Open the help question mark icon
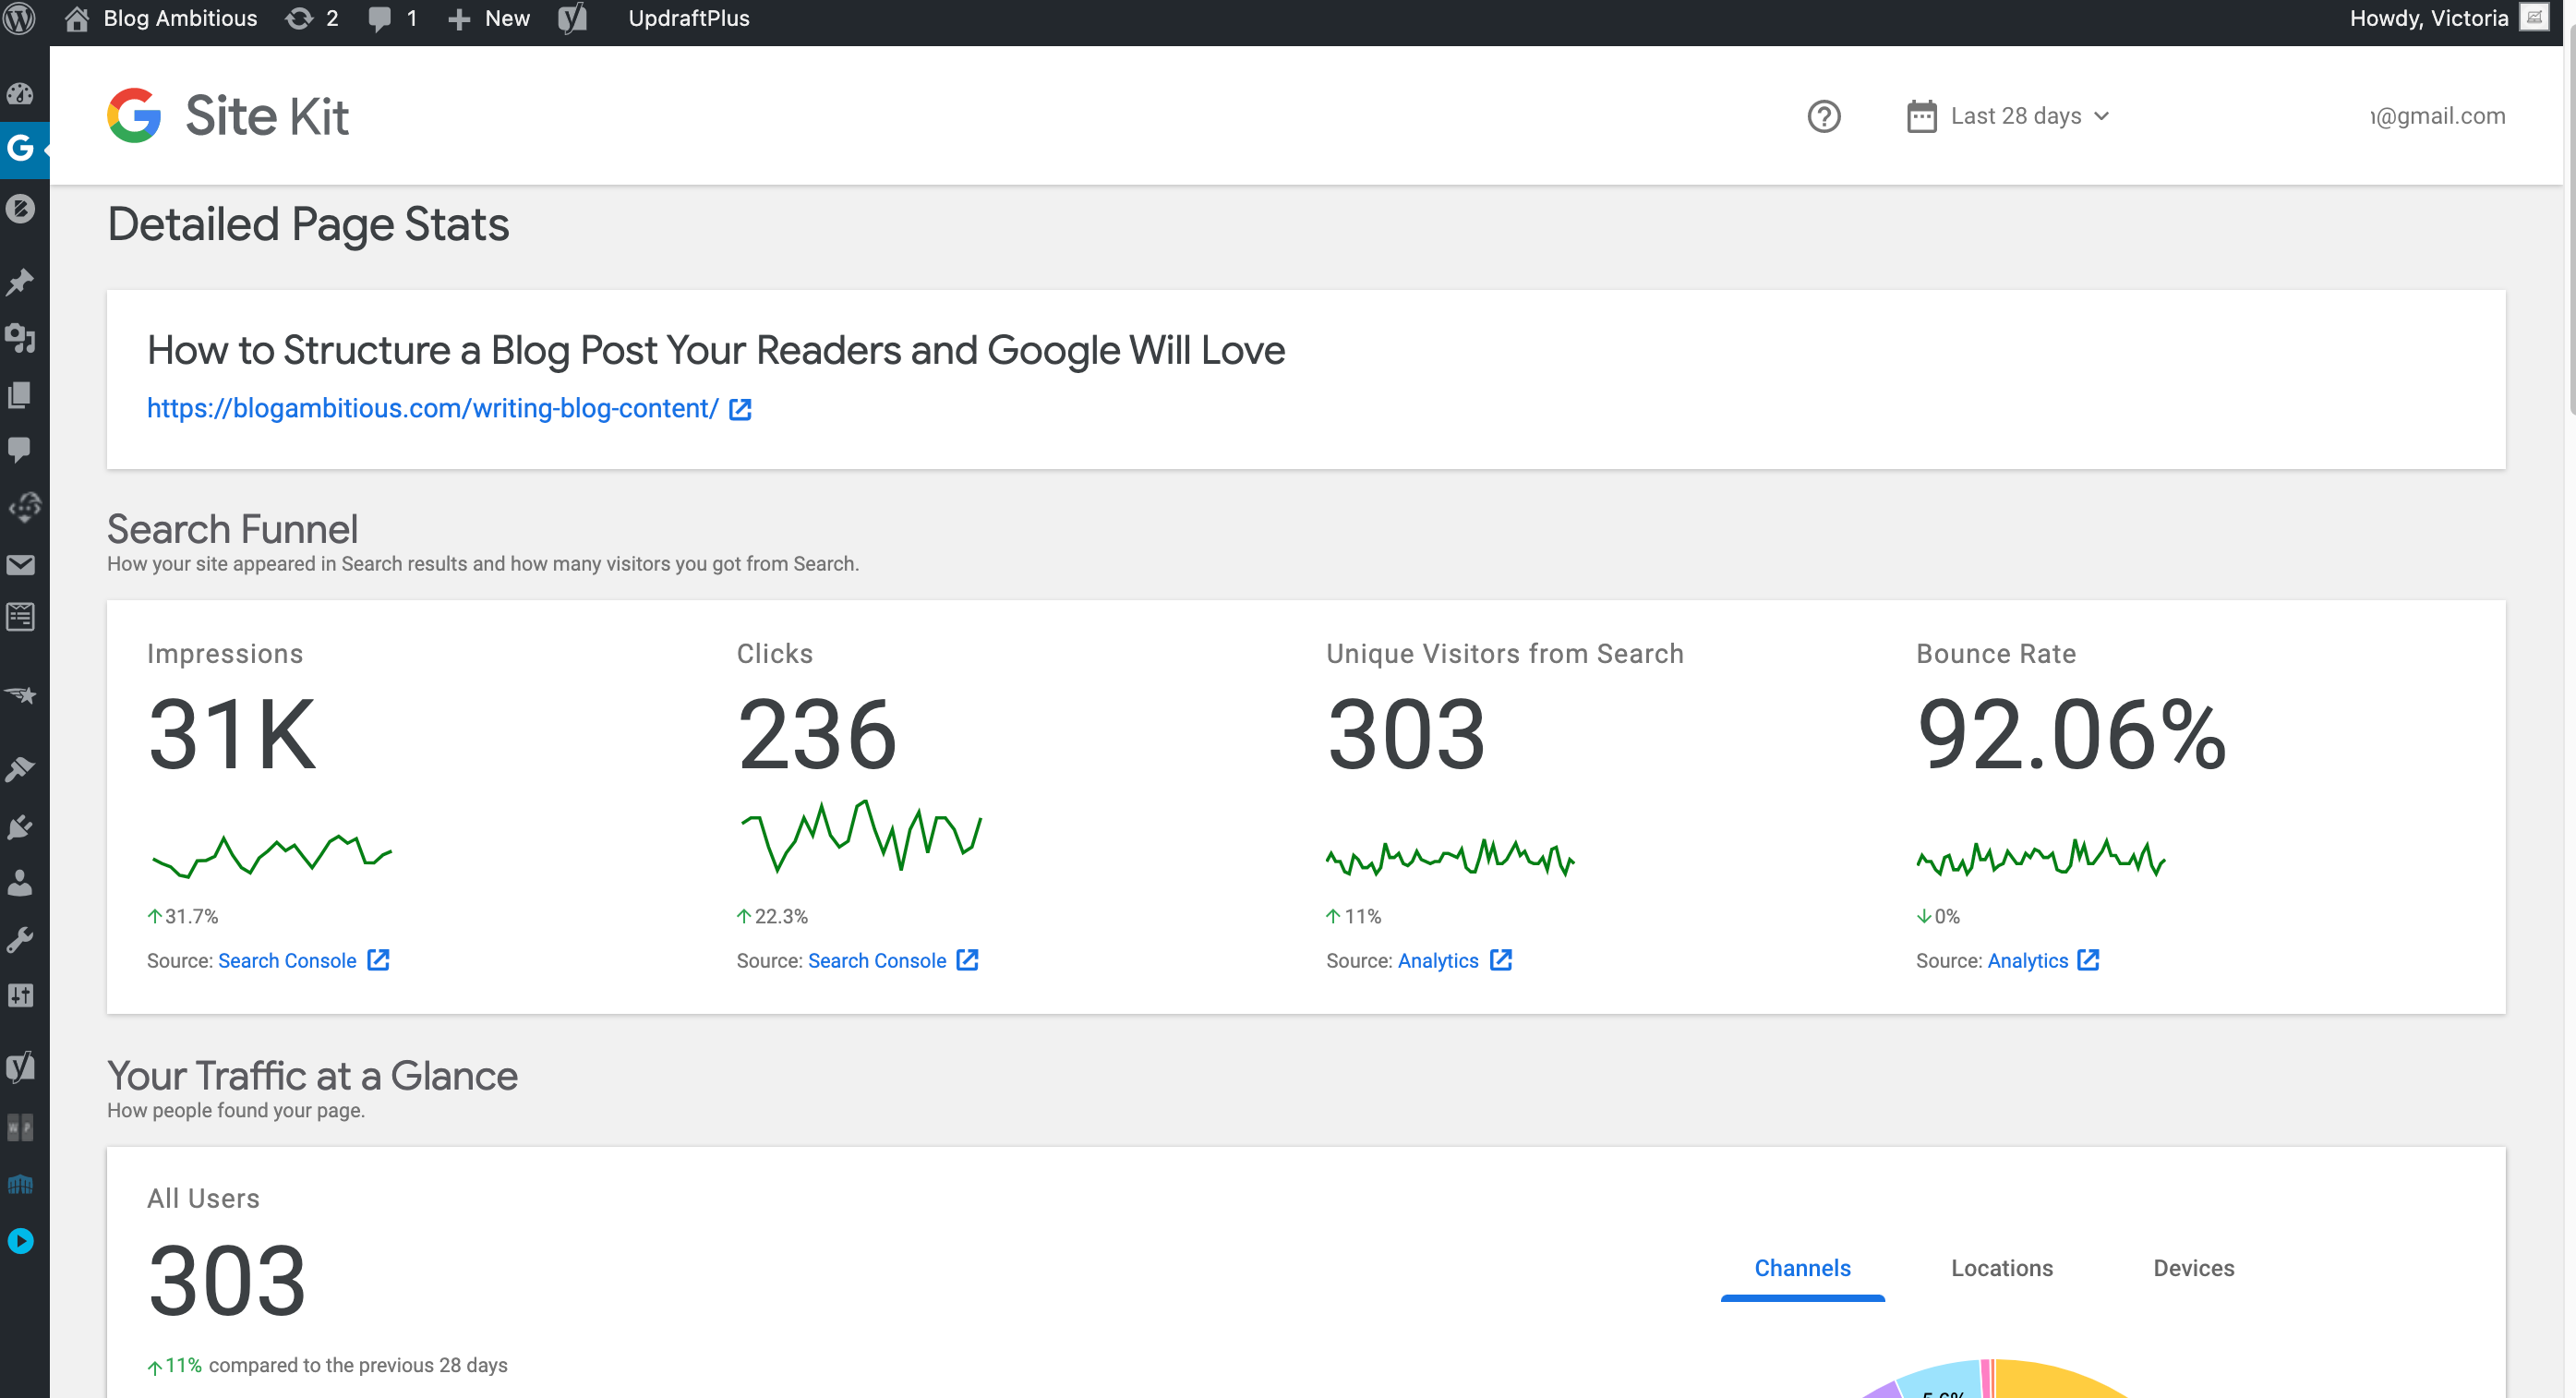The image size is (2576, 1398). coord(1824,115)
